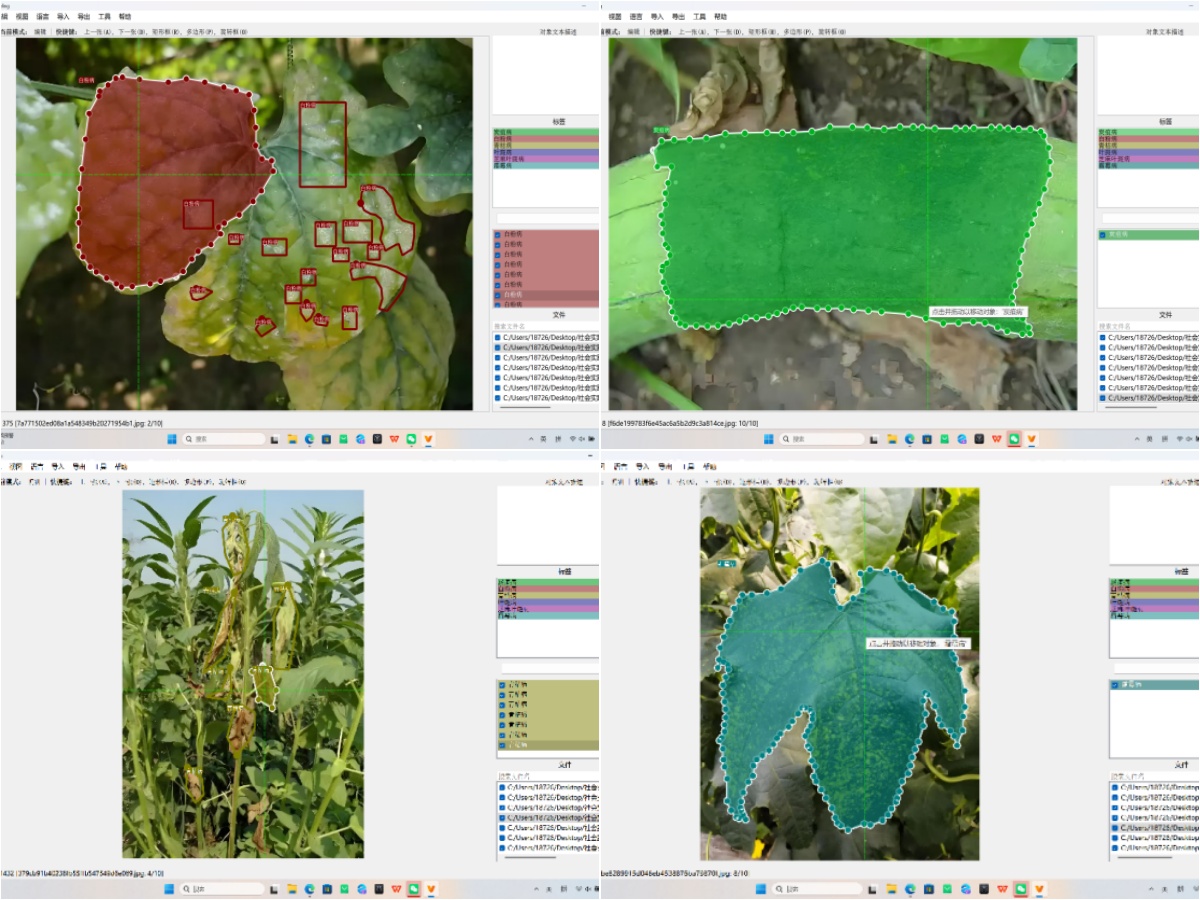Open 帮助 menu in top-right window
Viewport: 1200px width, 900px height.
721,17
